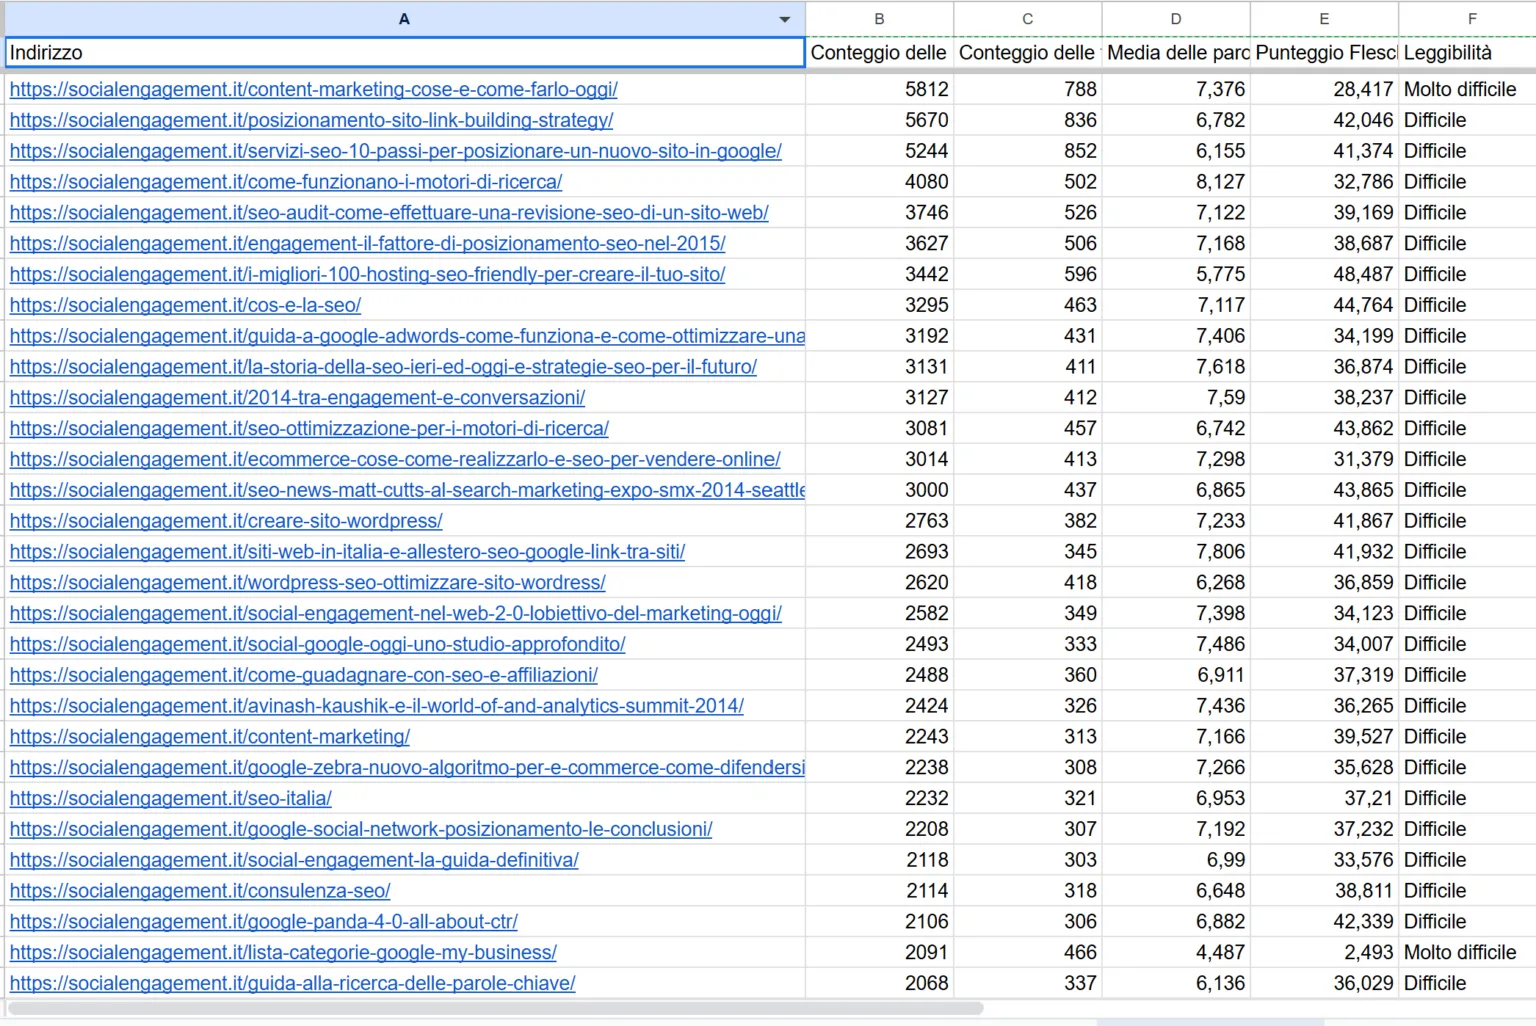Open the filter dropdown on column A header
The image size is (1536, 1026).
785,18
